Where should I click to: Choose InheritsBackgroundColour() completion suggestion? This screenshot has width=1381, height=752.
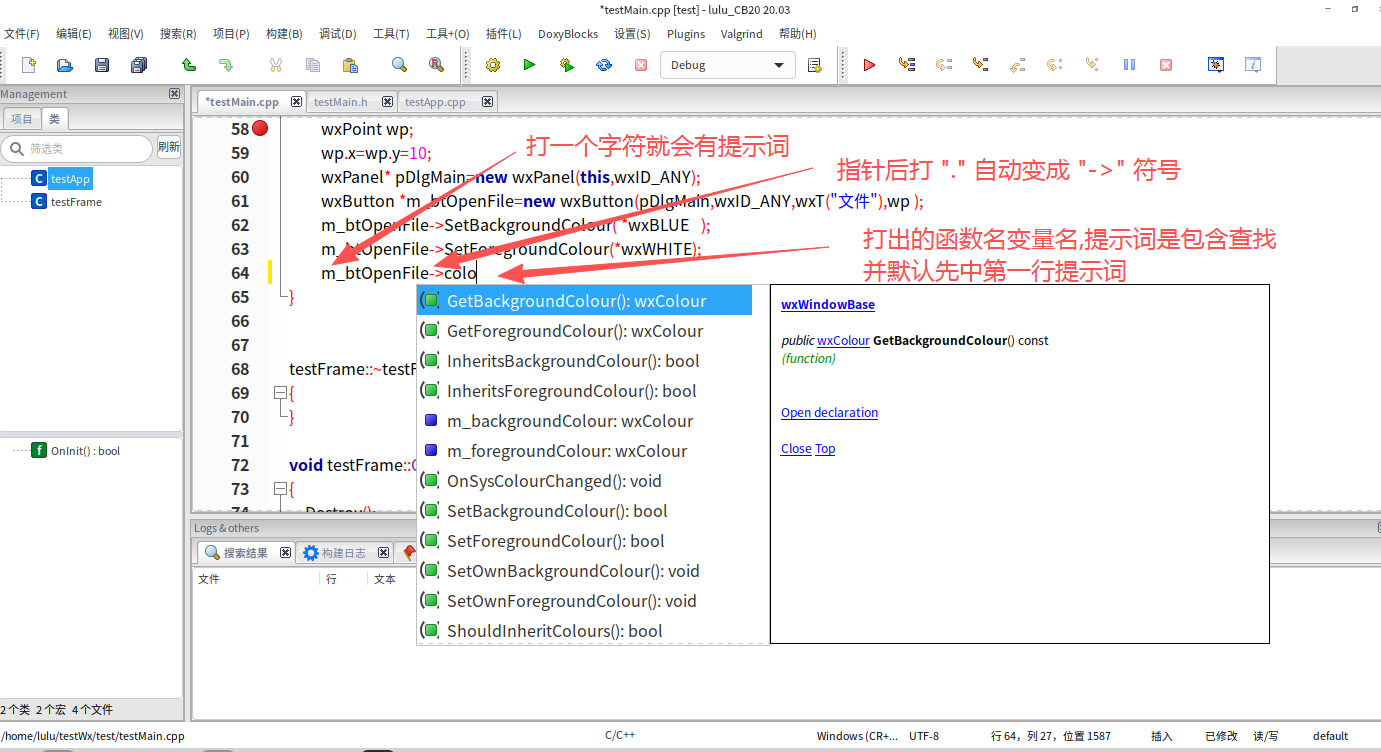(584, 361)
